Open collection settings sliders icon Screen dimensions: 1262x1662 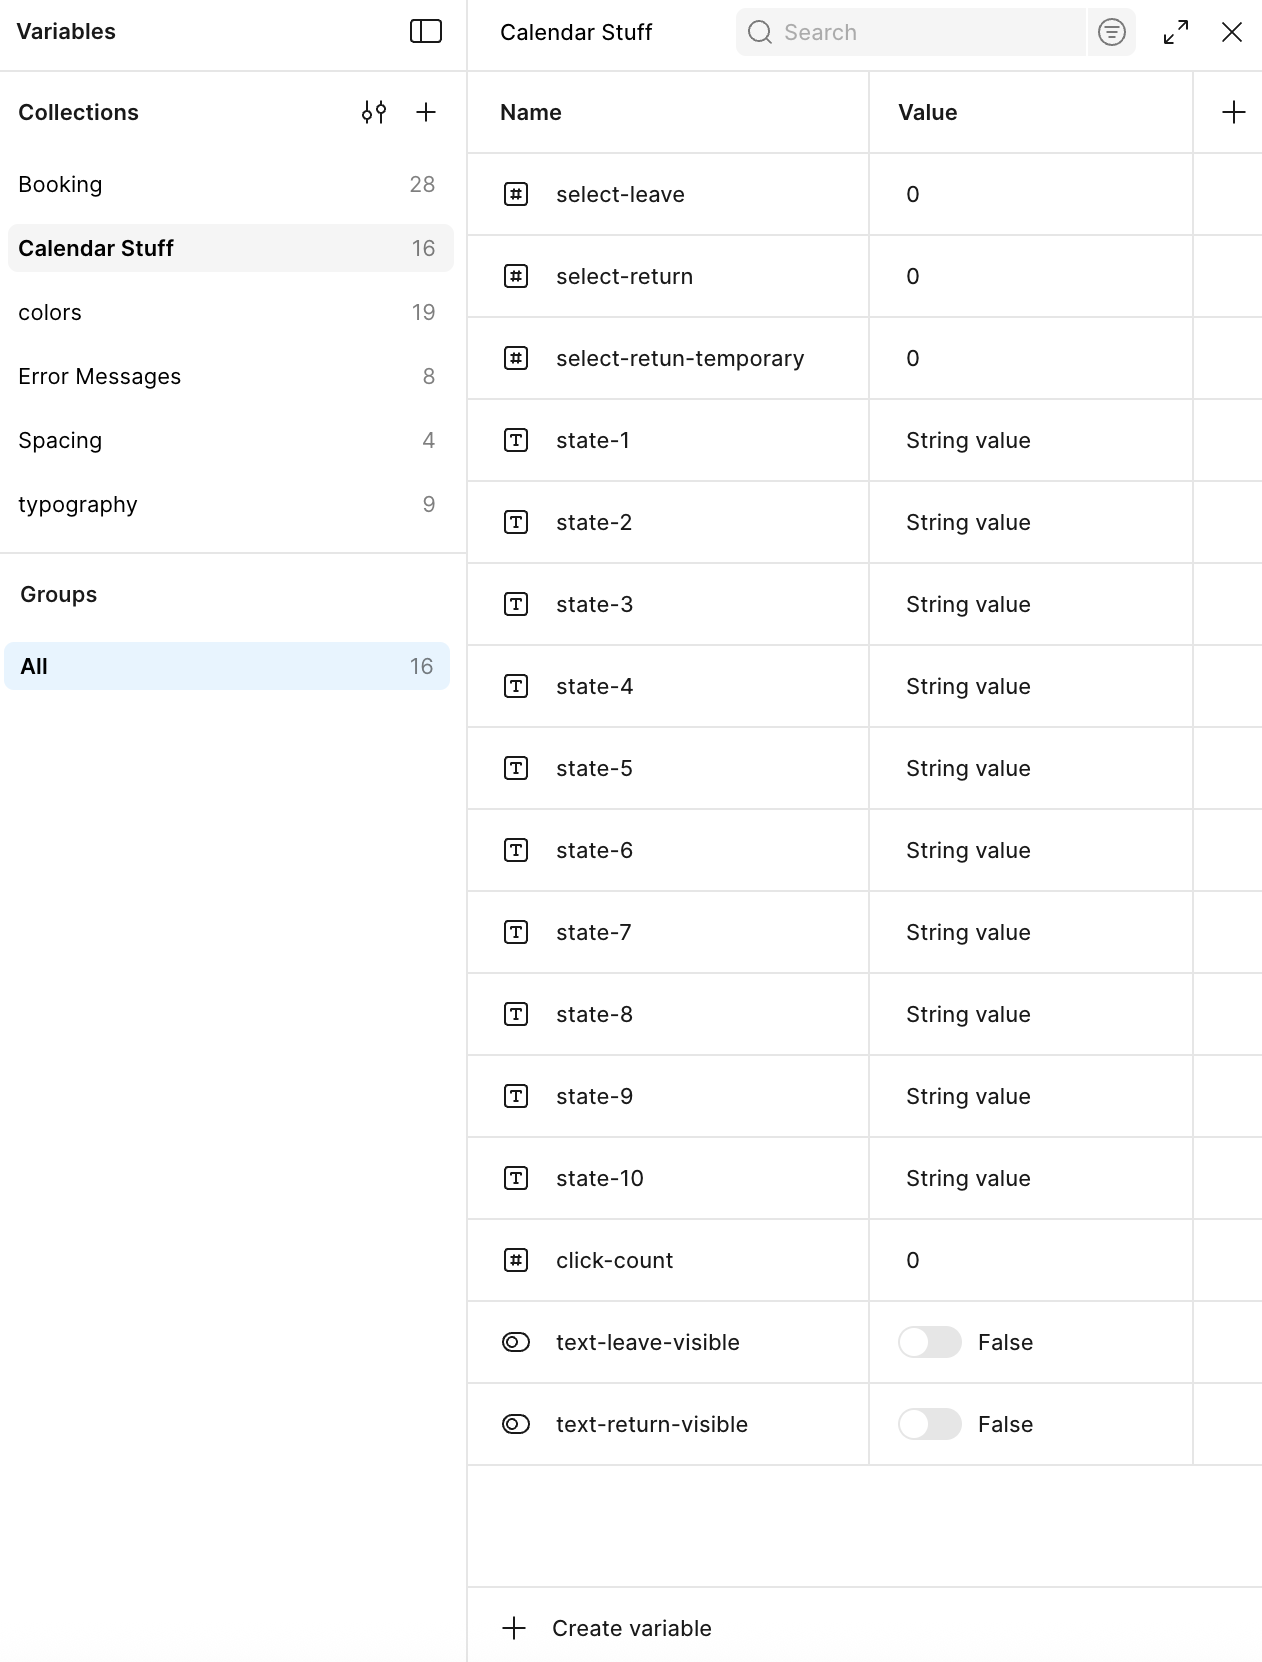click(374, 112)
